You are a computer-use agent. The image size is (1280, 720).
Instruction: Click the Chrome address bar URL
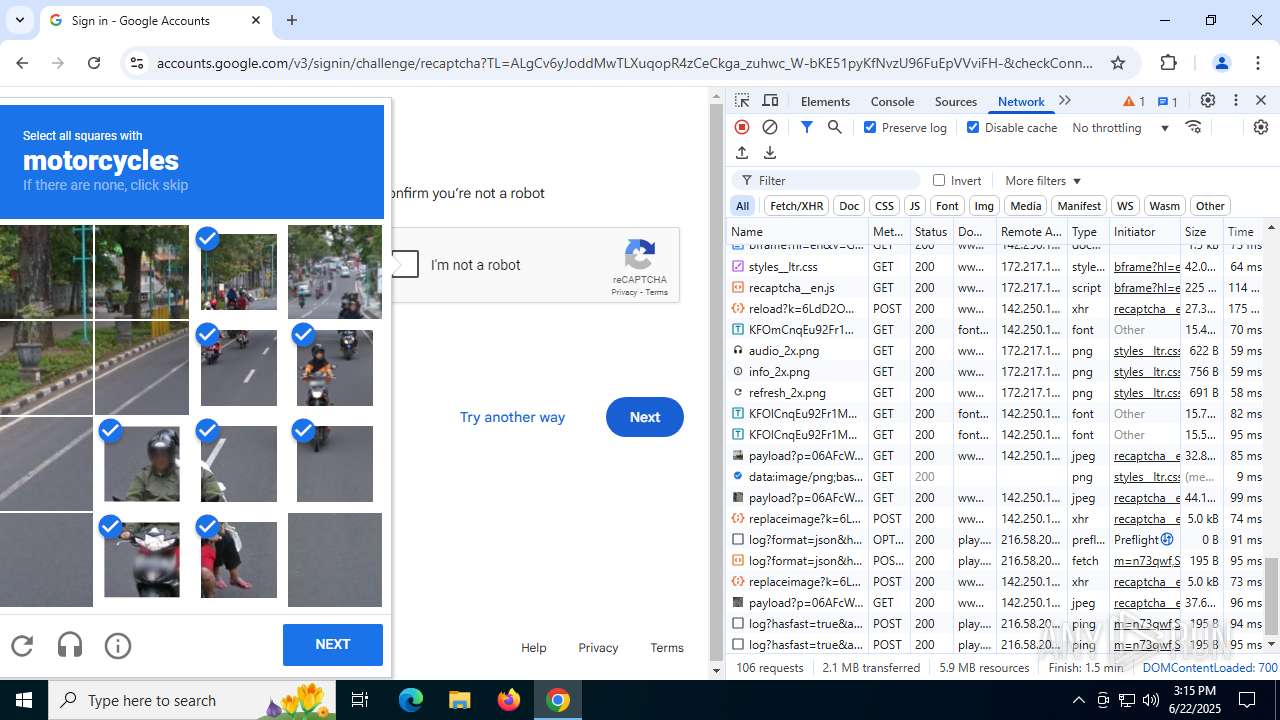pos(625,63)
